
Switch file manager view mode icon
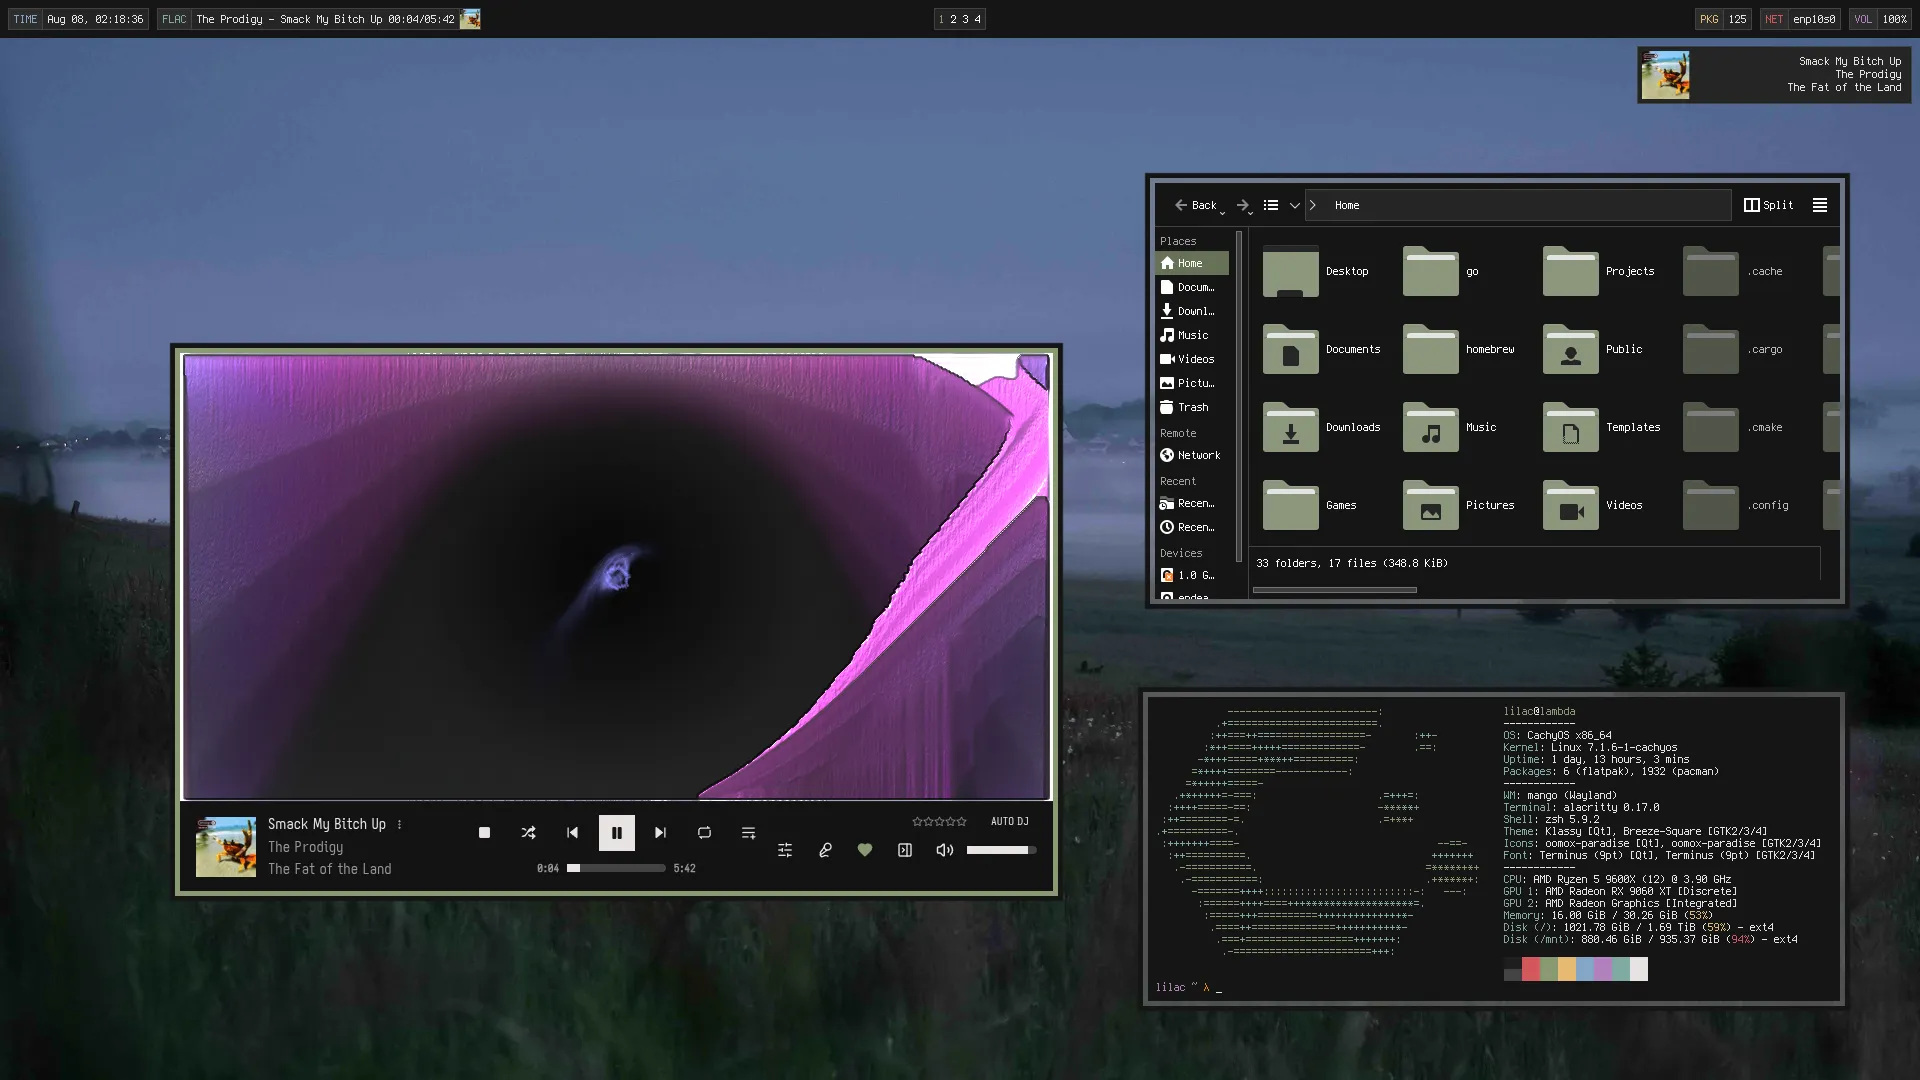click(1271, 205)
